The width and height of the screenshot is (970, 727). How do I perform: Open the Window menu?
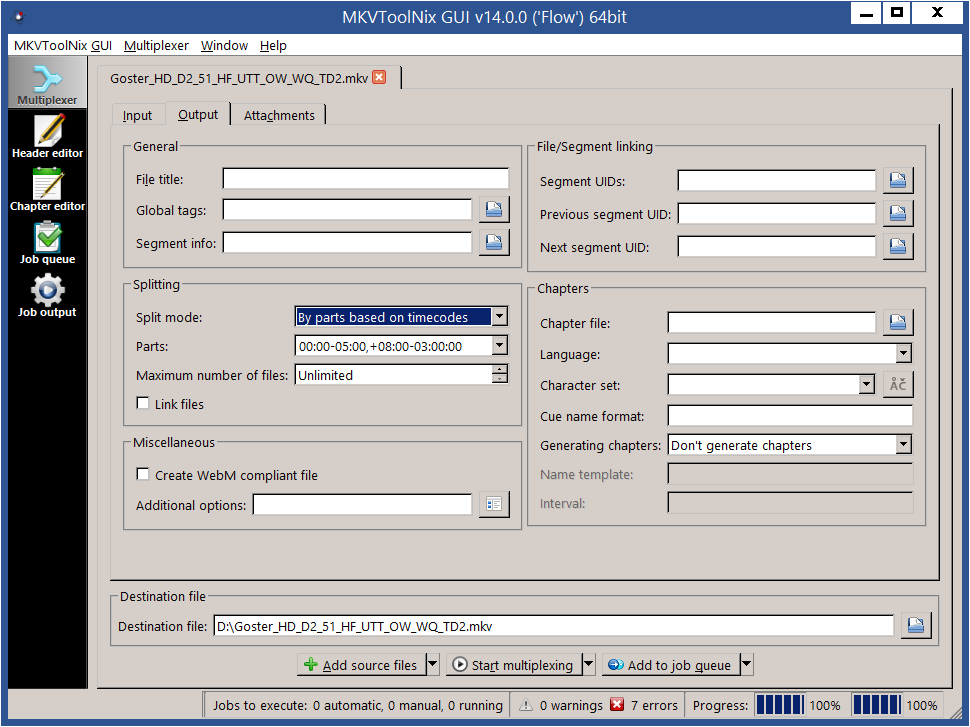pos(225,45)
